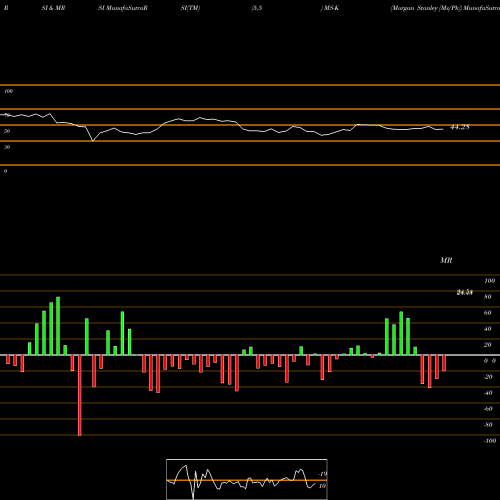
Task: Click the sharp RSI dip touching 30 line
Action: coord(93,140)
